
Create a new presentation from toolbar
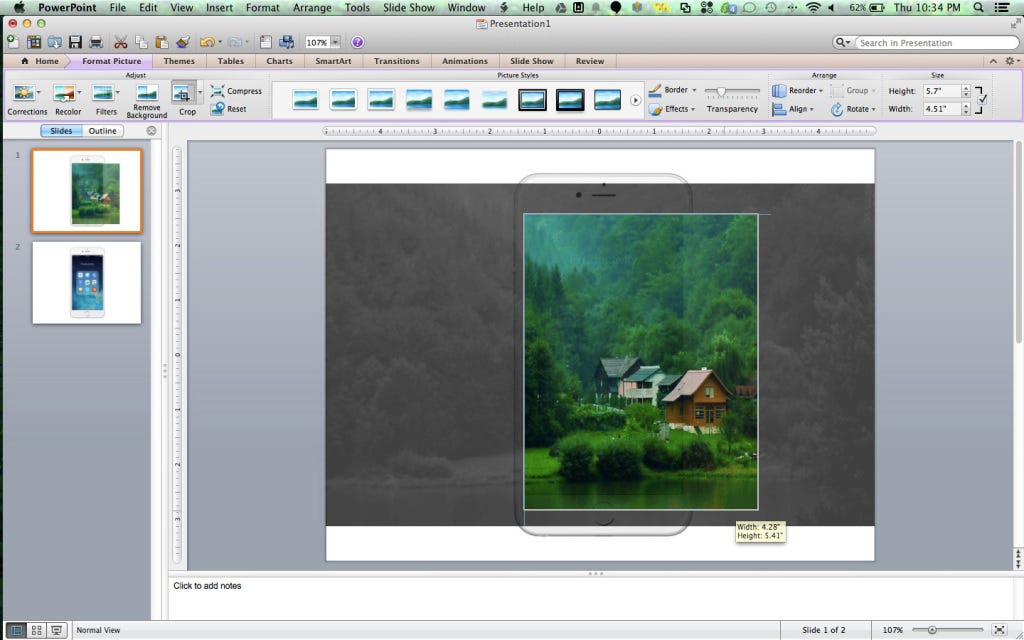coord(12,42)
